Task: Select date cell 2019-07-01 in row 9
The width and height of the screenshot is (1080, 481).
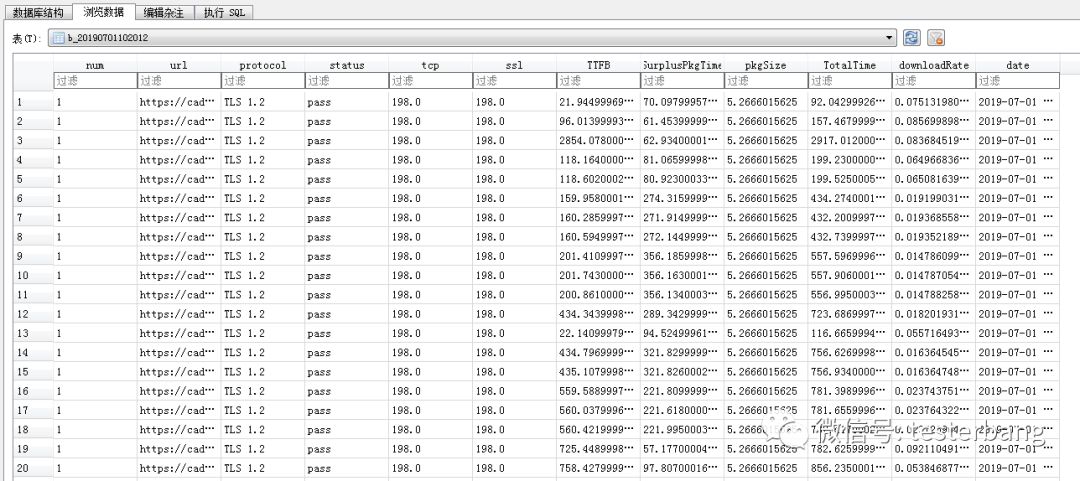Action: point(1017,256)
